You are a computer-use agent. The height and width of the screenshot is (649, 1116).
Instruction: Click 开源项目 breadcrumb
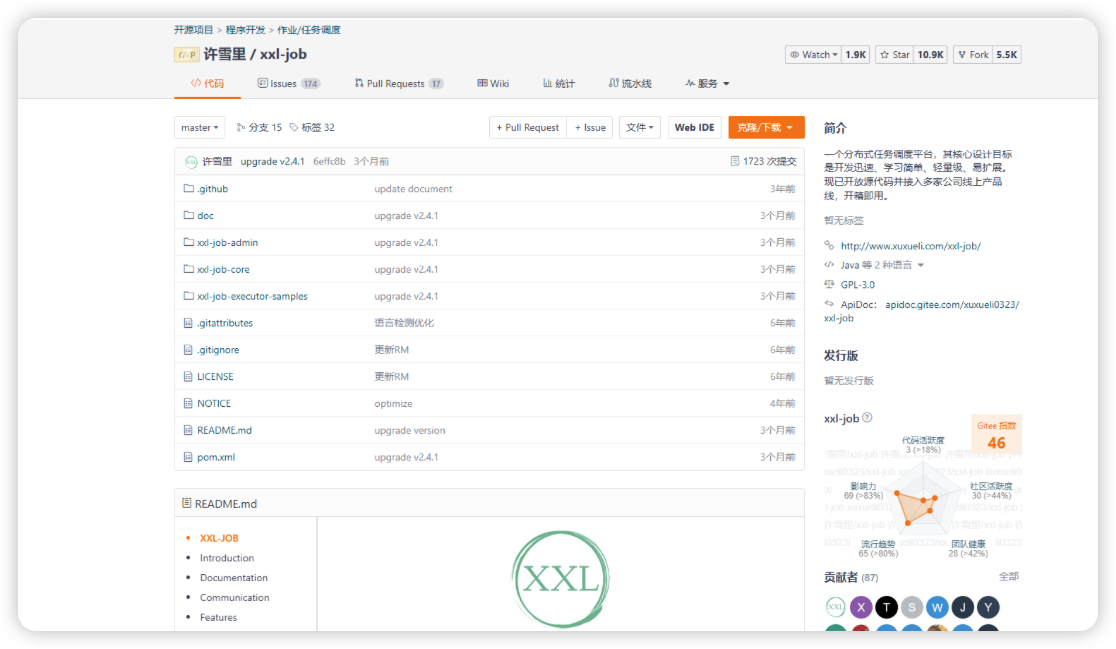pos(194,30)
